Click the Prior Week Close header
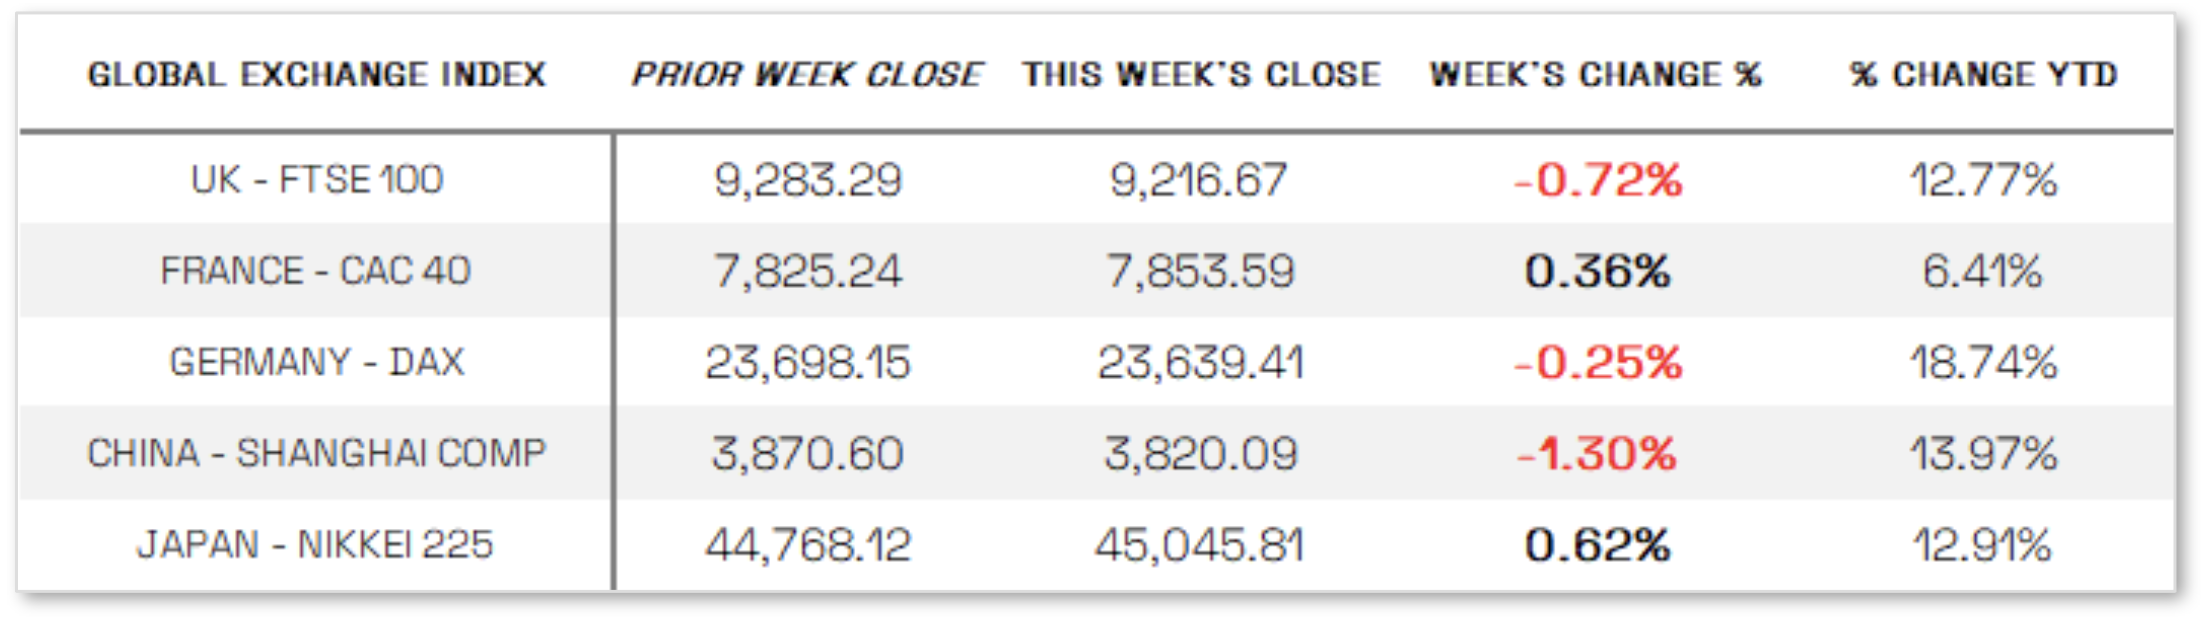Image resolution: width=2202 pixels, height=618 pixels. click(x=807, y=75)
